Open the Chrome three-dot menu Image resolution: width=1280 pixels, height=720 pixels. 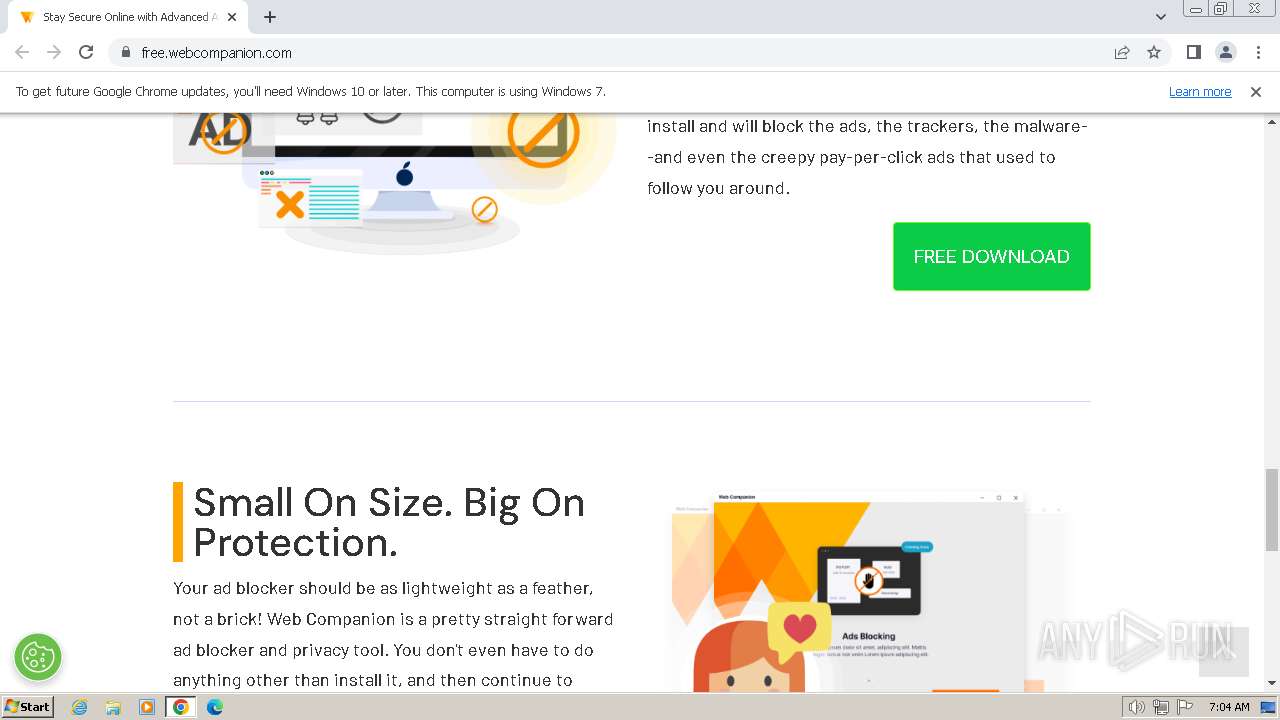pyautogui.click(x=1258, y=52)
